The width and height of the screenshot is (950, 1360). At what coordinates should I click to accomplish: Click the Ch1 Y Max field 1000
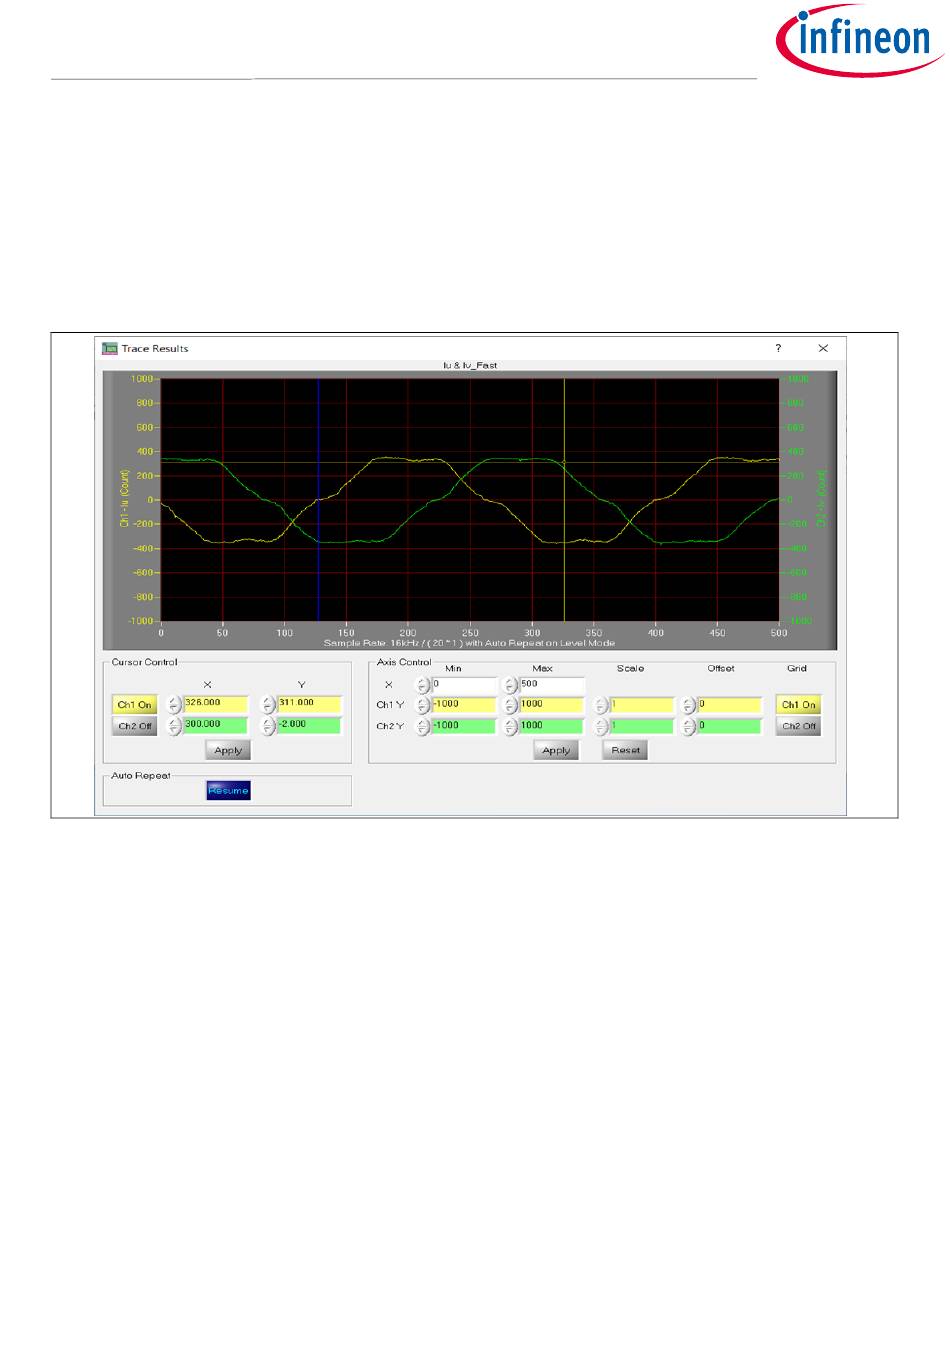551,705
